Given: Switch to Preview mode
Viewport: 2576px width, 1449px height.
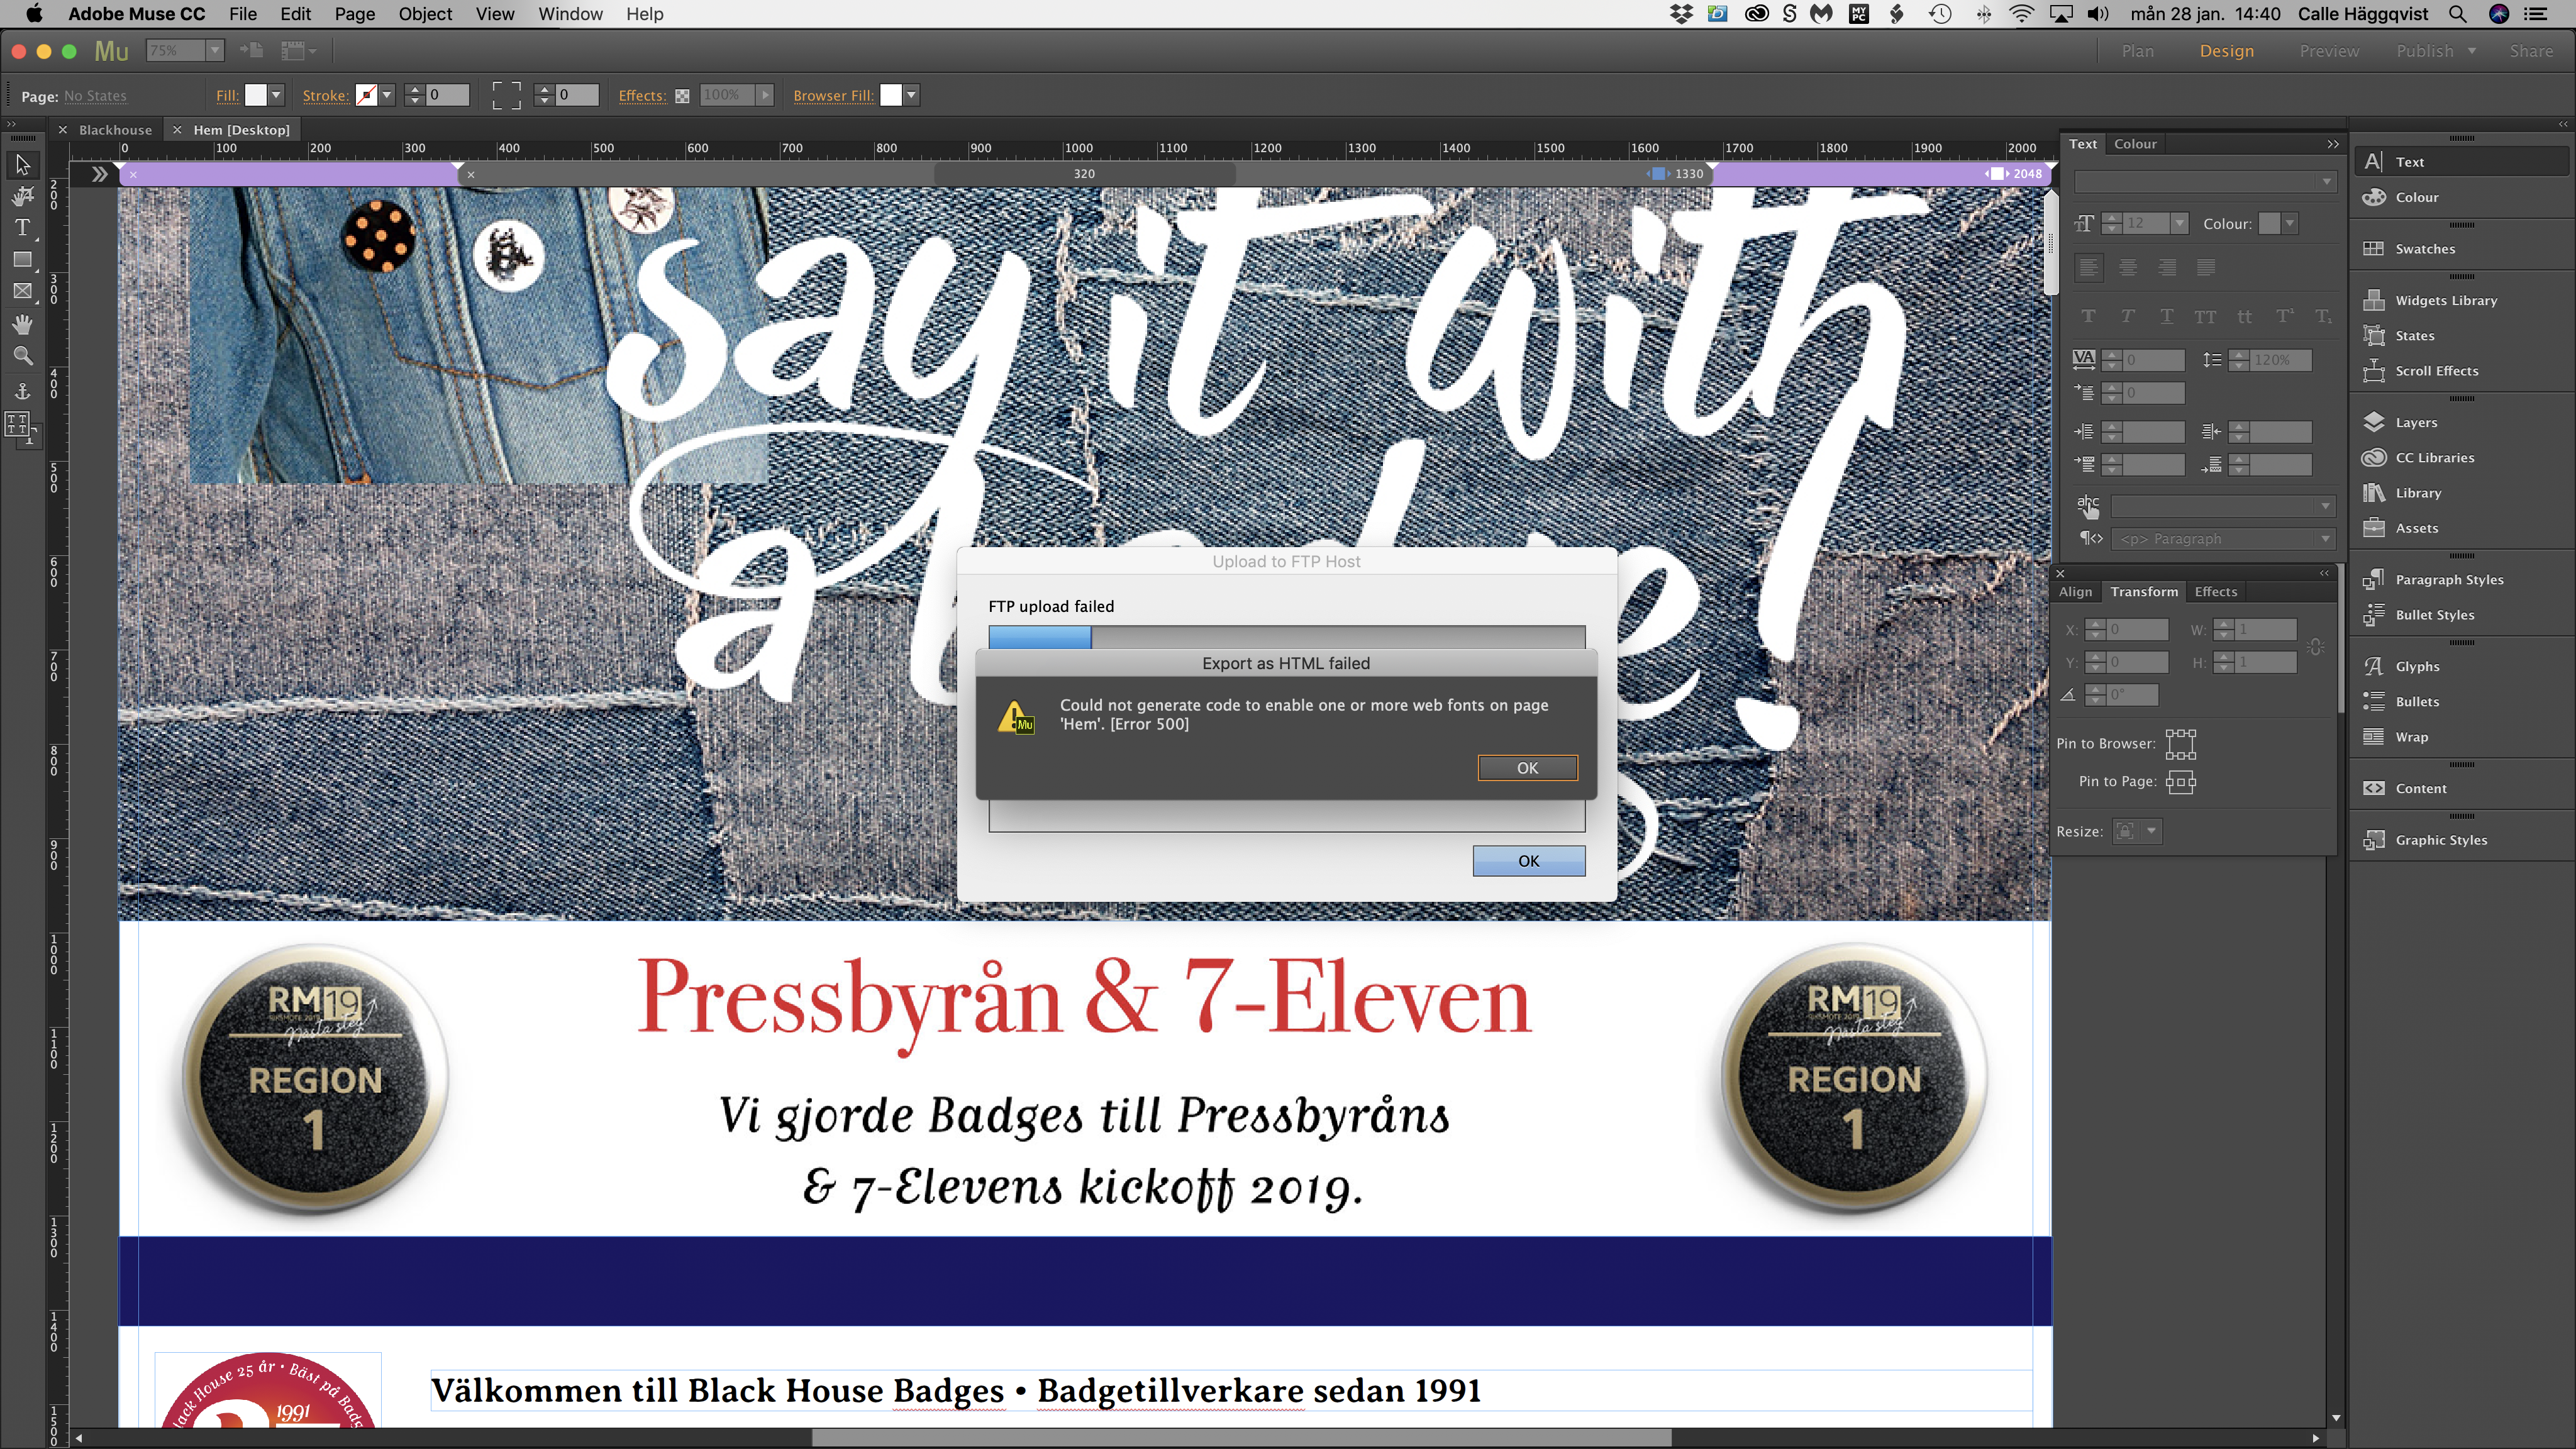Looking at the screenshot, I should [x=2328, y=51].
